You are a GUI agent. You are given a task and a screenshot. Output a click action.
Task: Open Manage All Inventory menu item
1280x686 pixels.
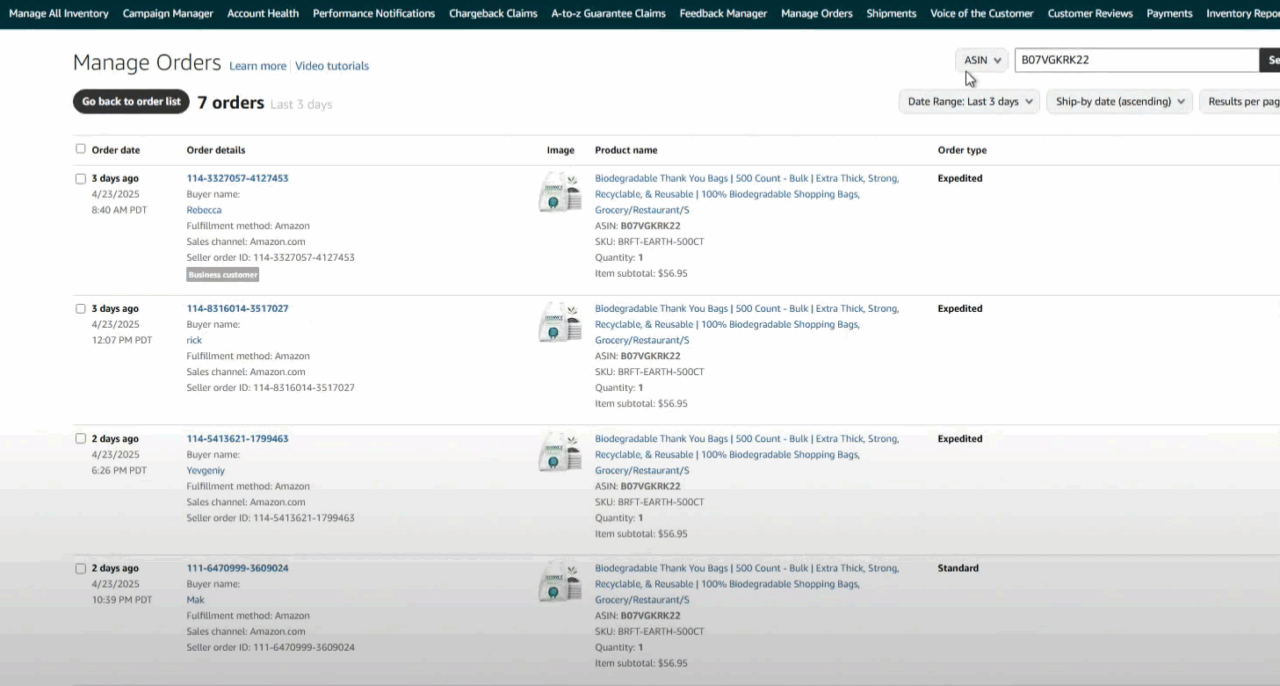(x=58, y=13)
